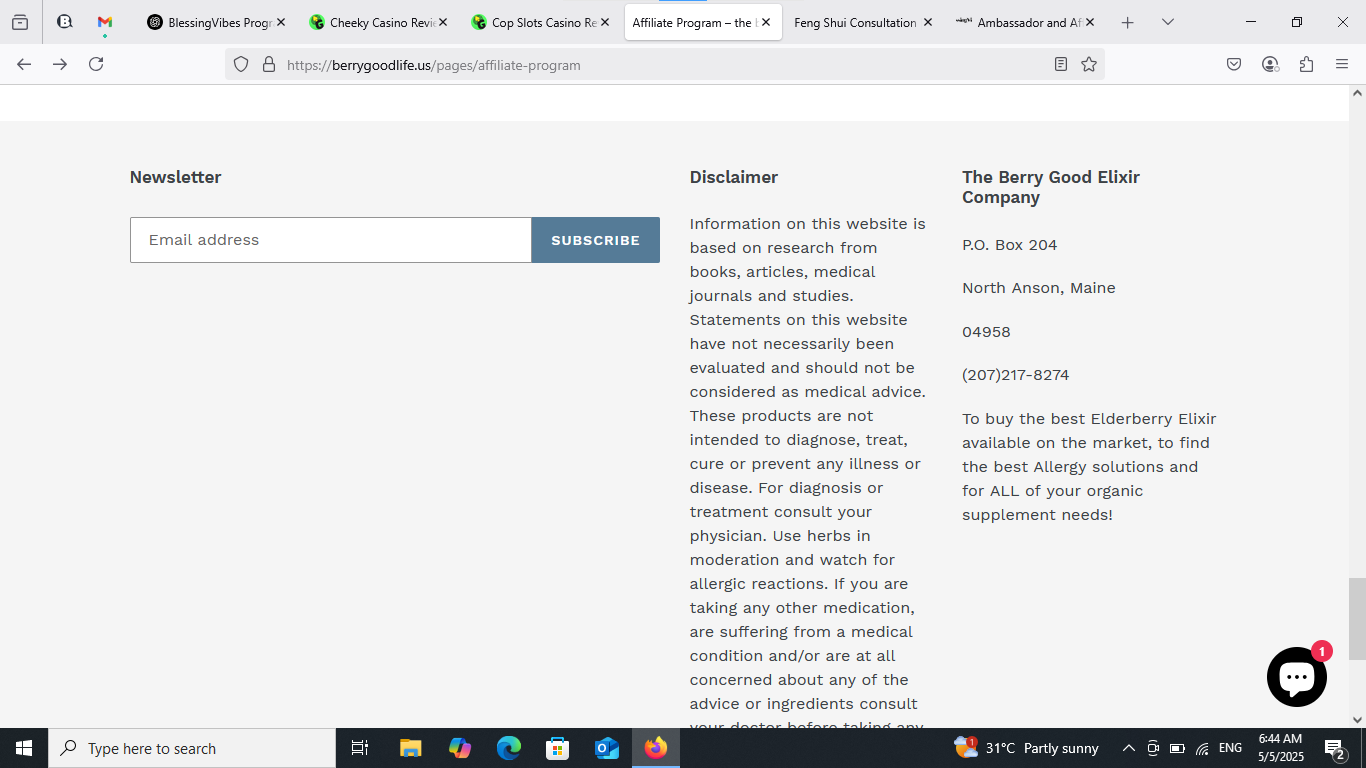Image resolution: width=1366 pixels, height=768 pixels.
Task: Go back to previous page
Action: 24,64
